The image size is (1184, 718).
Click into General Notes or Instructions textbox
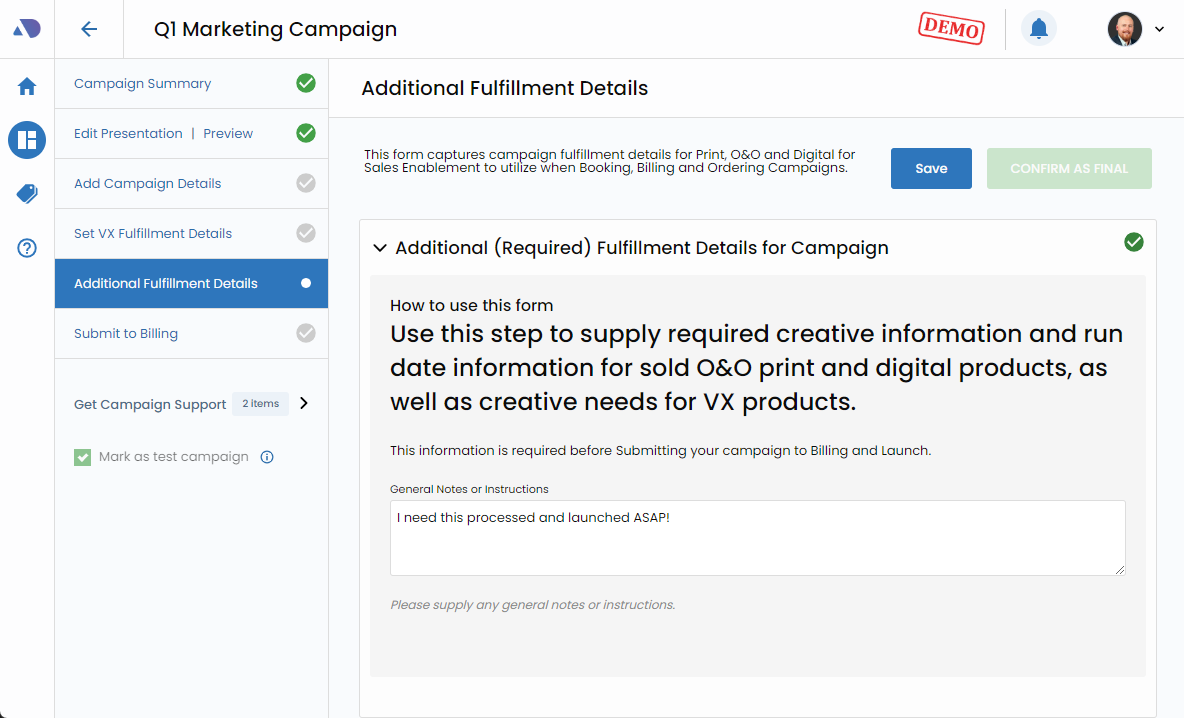(x=757, y=538)
